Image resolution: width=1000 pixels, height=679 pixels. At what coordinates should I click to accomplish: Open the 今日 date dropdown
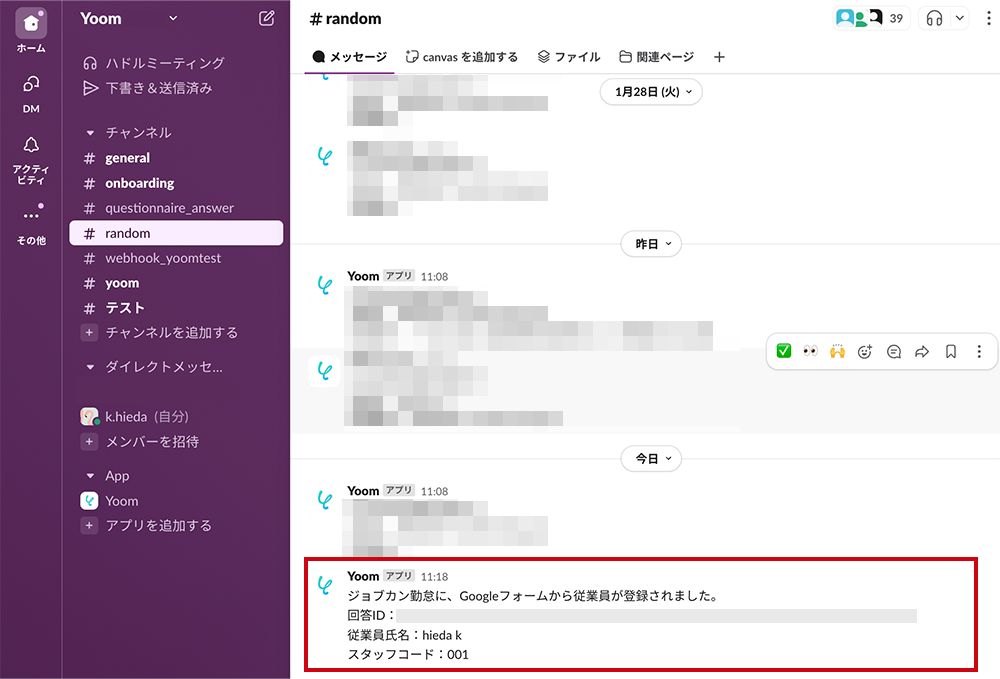click(651, 458)
